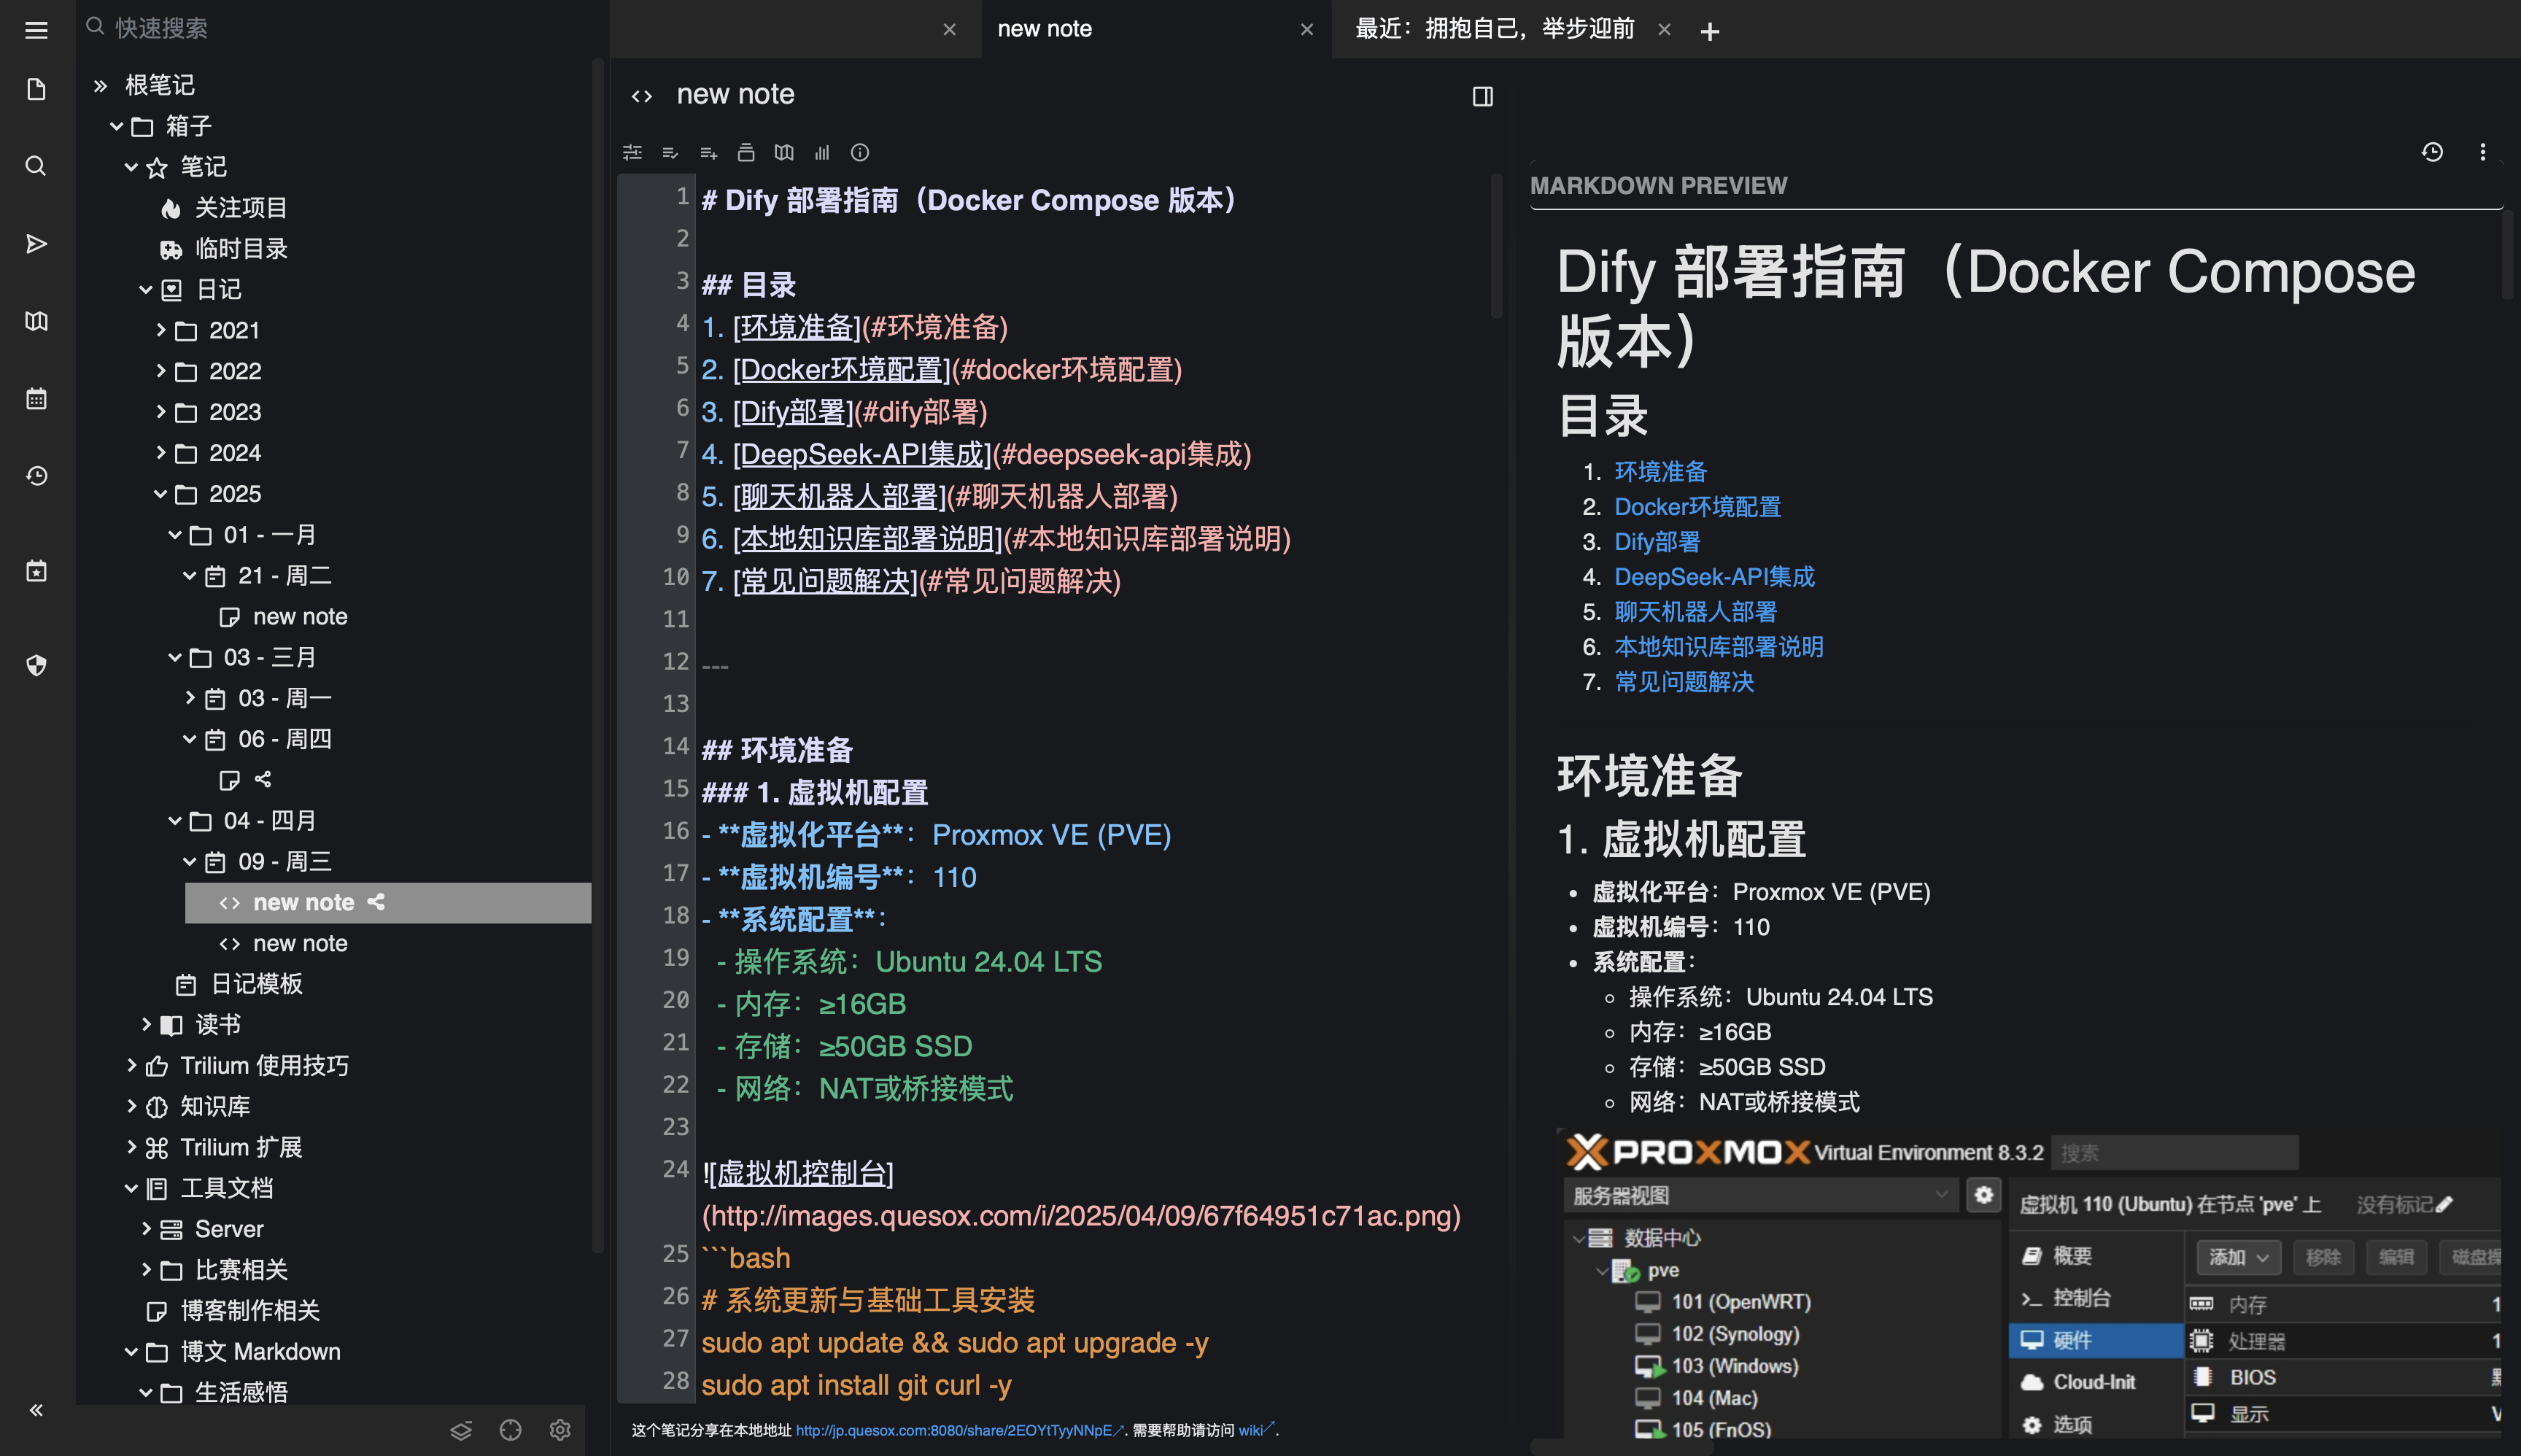Viewport: 2521px width, 1456px height.
Task: Follow DeepSeek-API集成 link in the preview
Action: point(1714,577)
